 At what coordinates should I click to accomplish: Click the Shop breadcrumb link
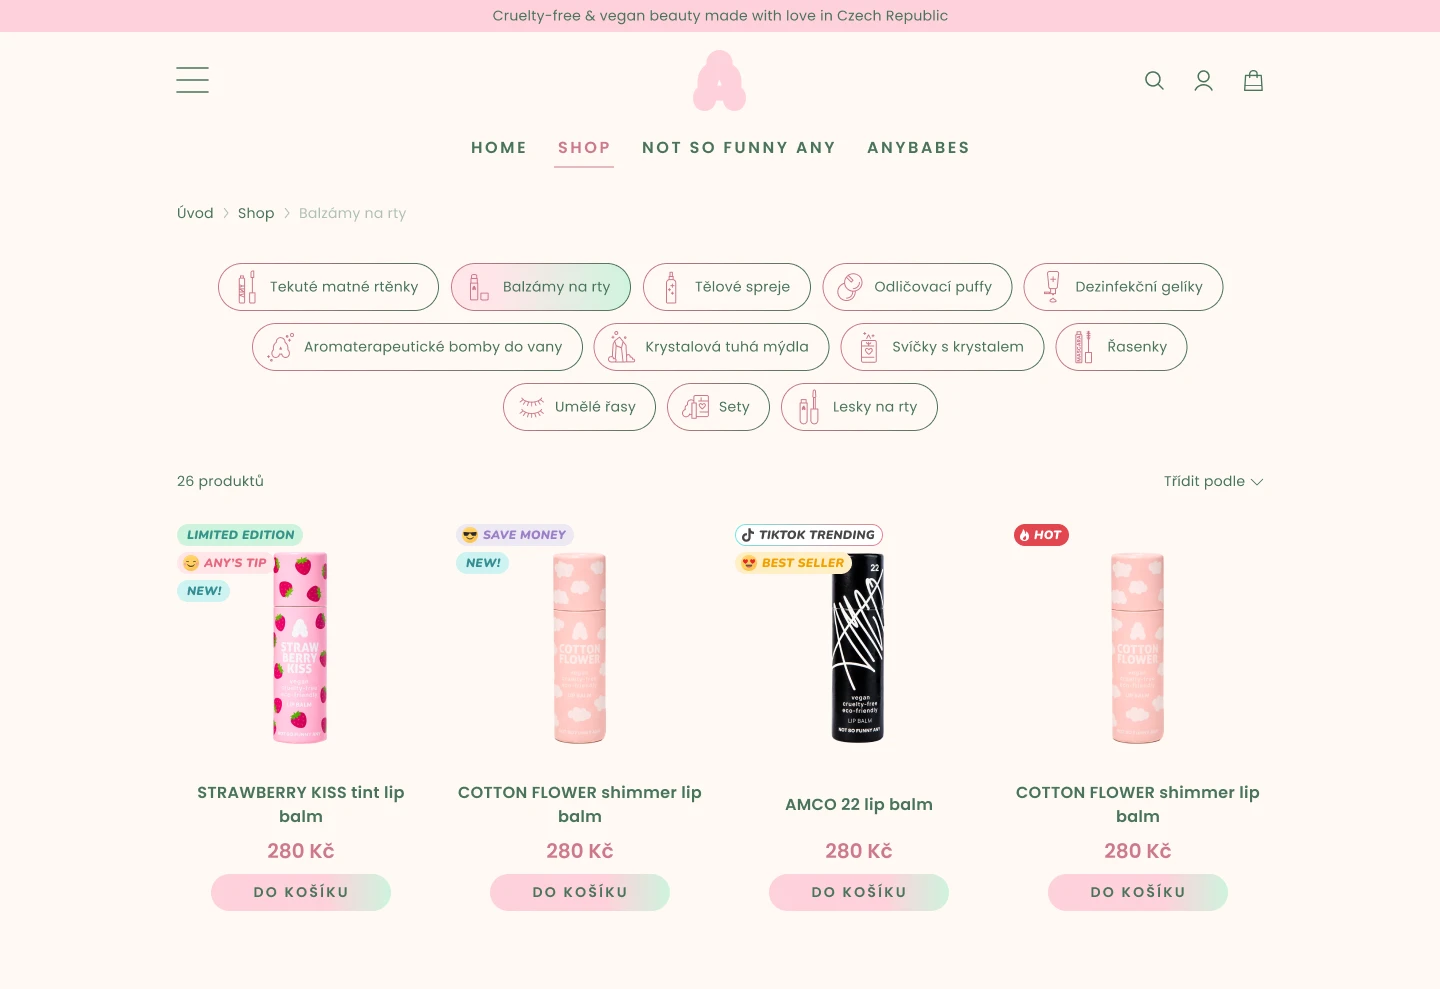pyautogui.click(x=256, y=213)
